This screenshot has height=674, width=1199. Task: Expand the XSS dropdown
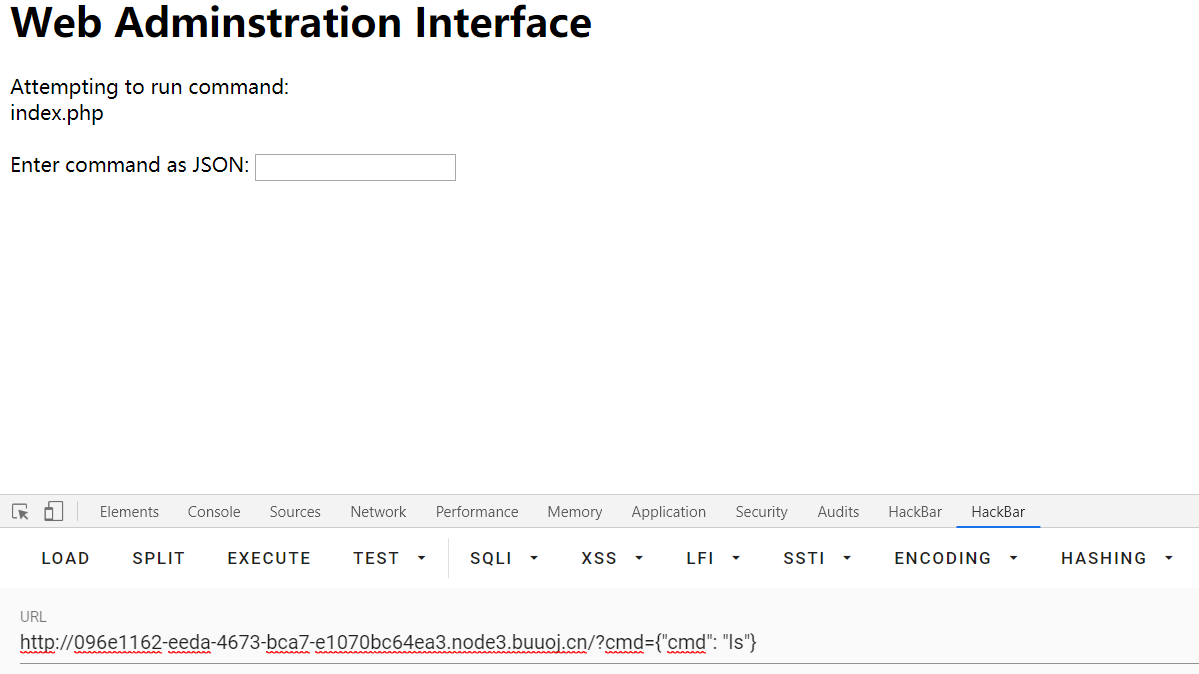pos(612,558)
